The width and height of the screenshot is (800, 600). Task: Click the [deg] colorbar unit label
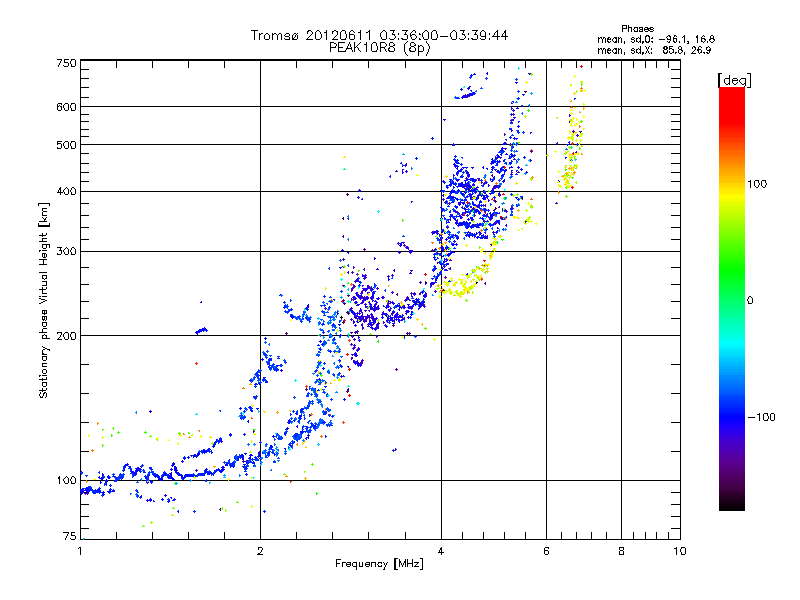[734, 80]
